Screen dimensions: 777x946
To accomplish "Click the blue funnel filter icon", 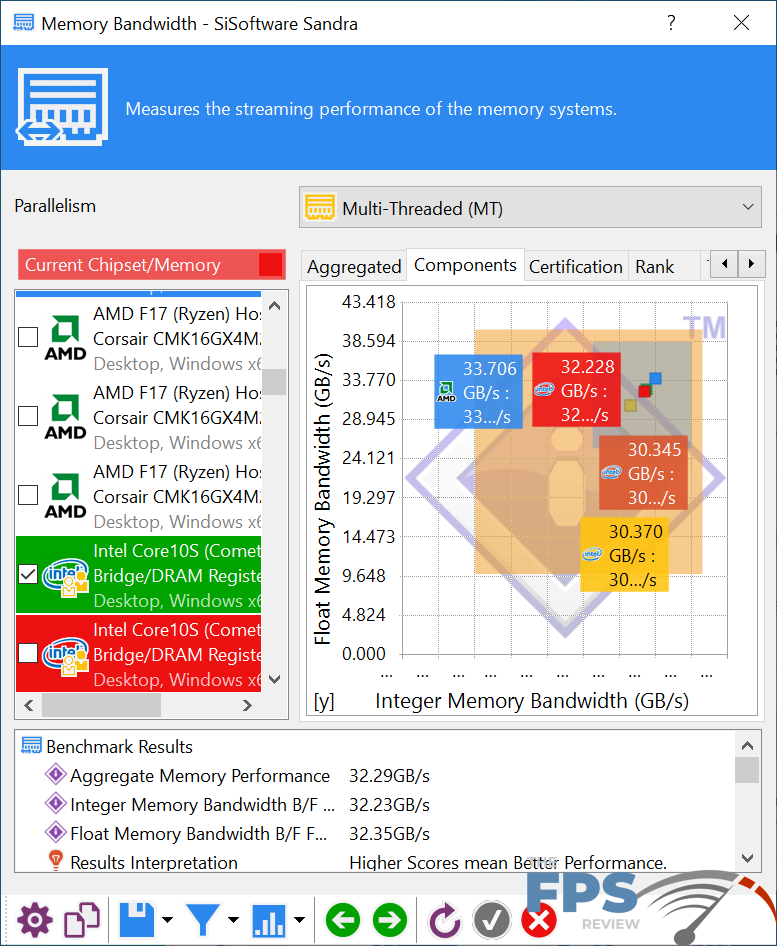I will 203,920.
